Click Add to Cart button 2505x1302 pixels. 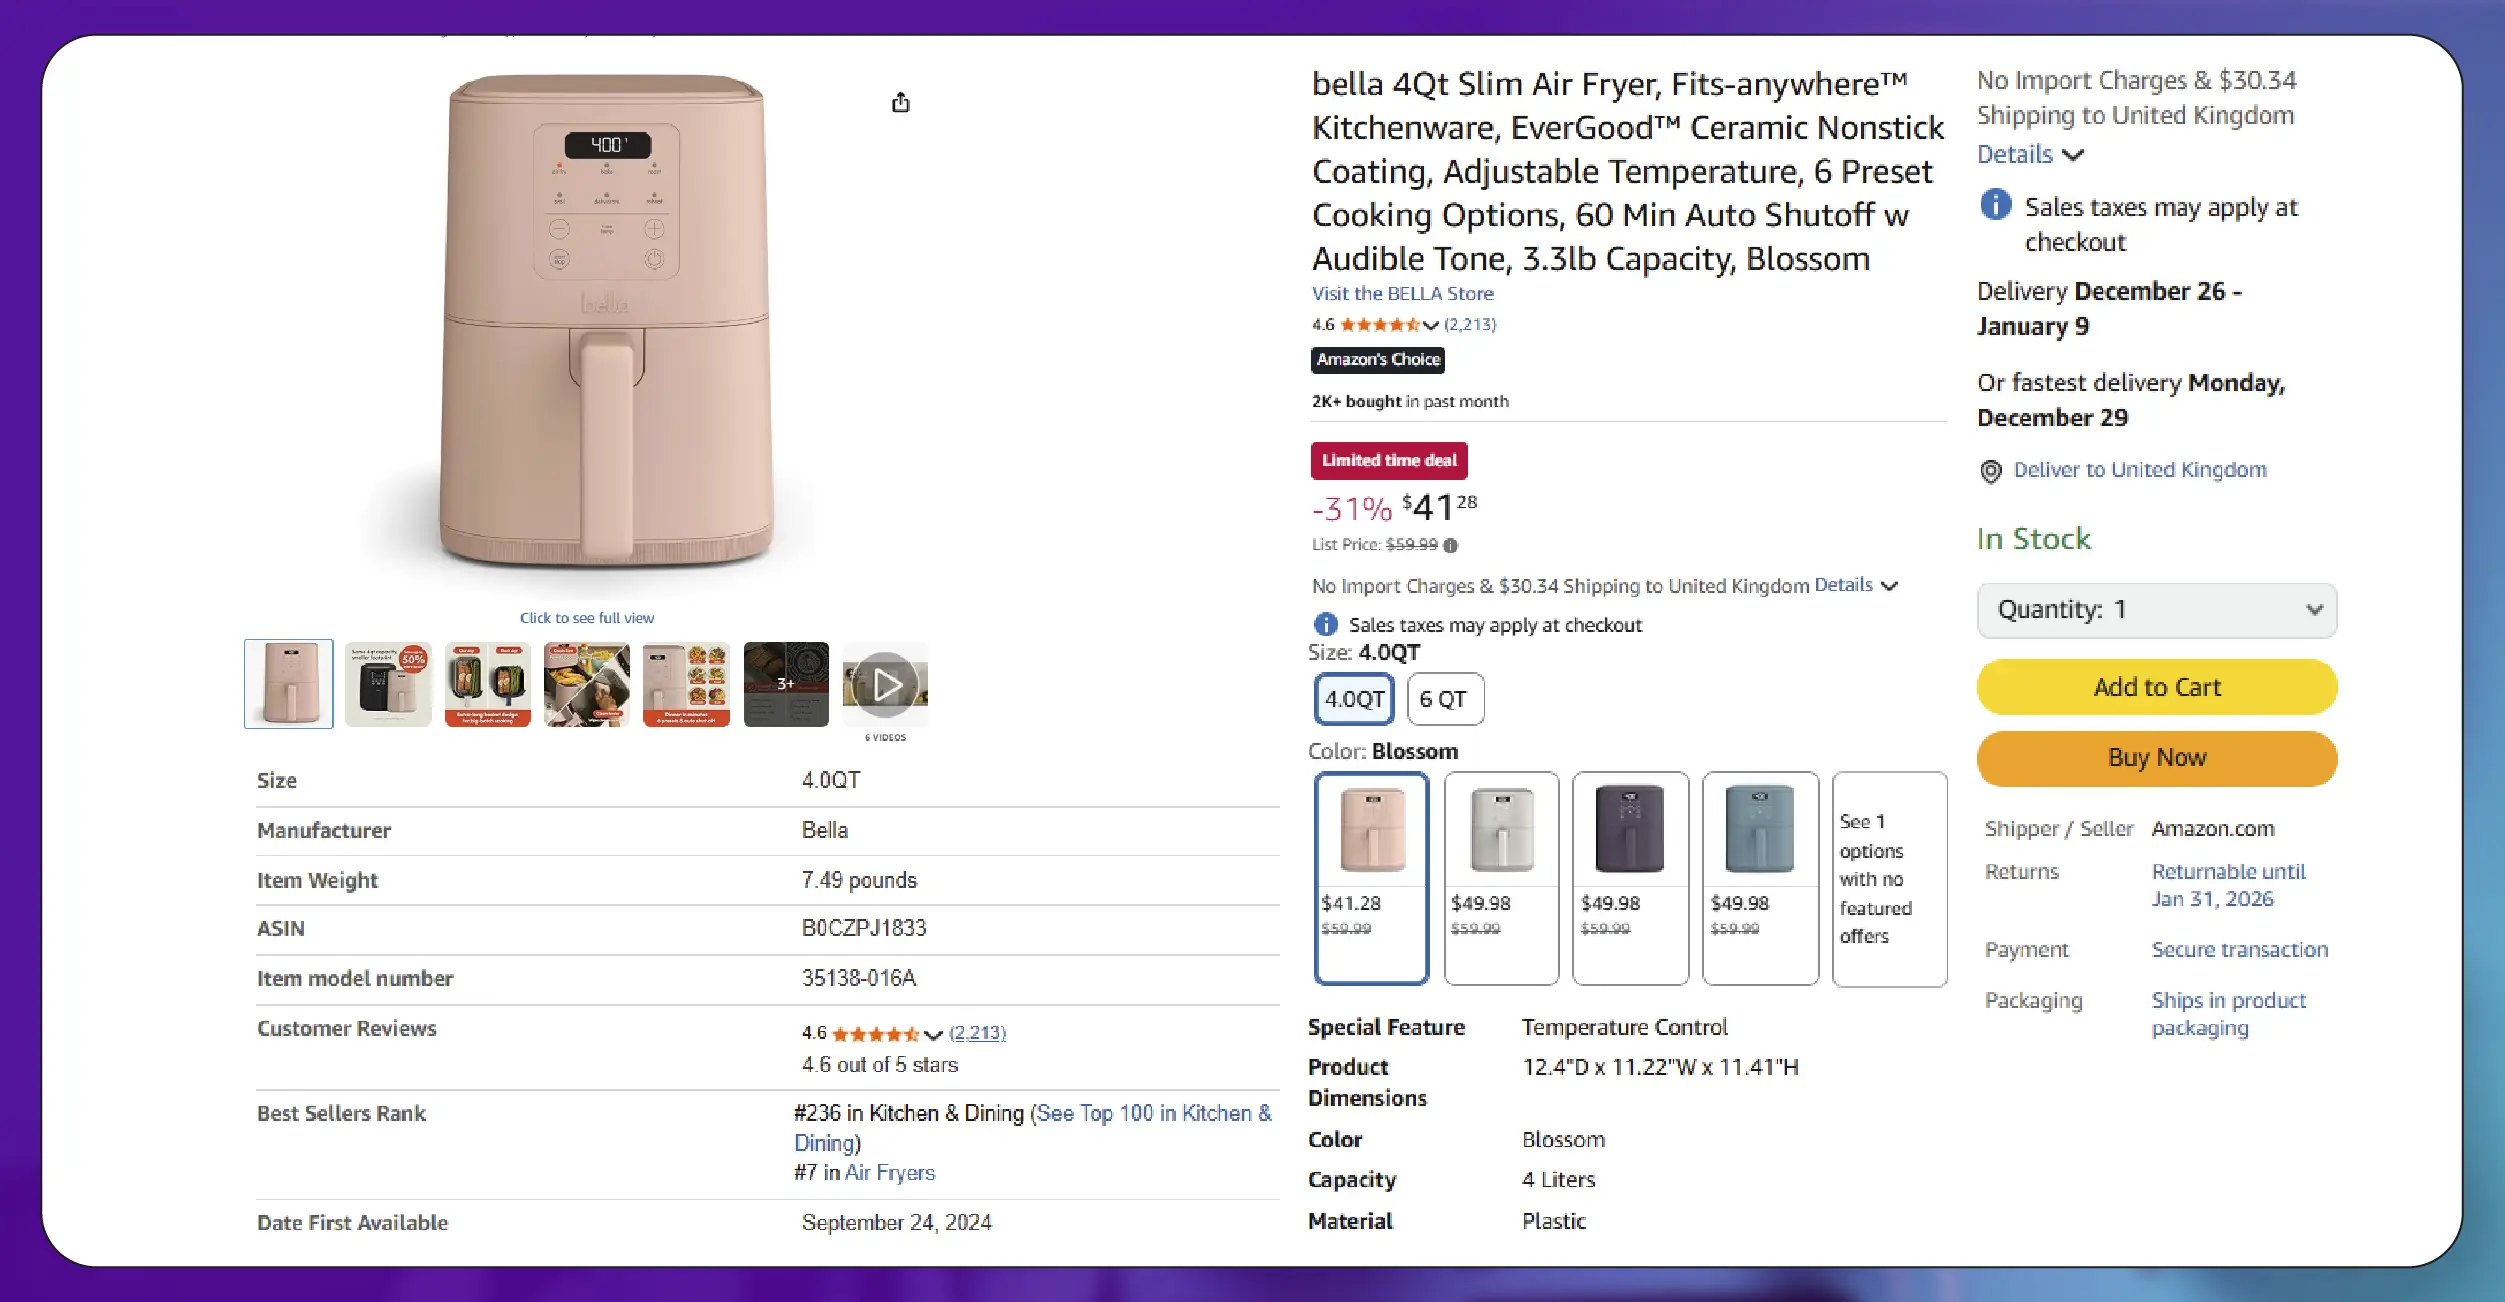(2156, 687)
